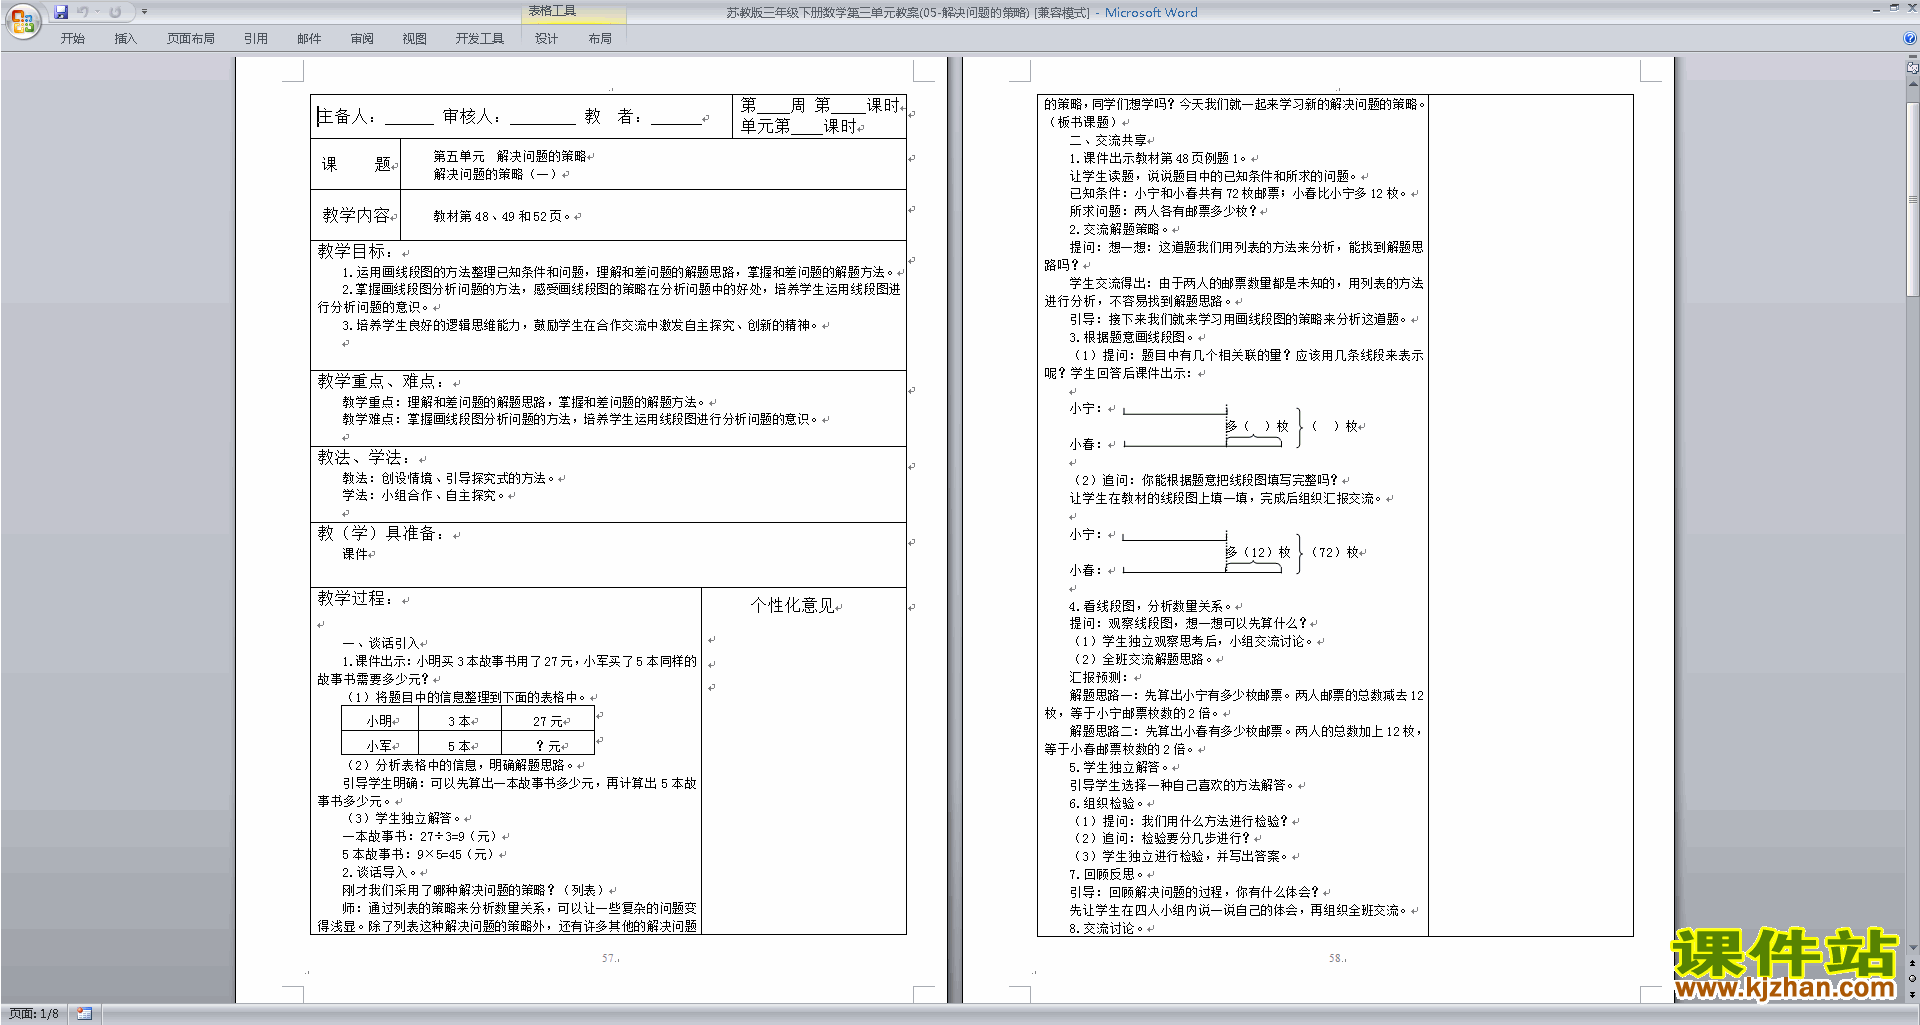This screenshot has width=1920, height=1025.
Task: Click the Select Browse Object circle button
Action: pos(1913,979)
